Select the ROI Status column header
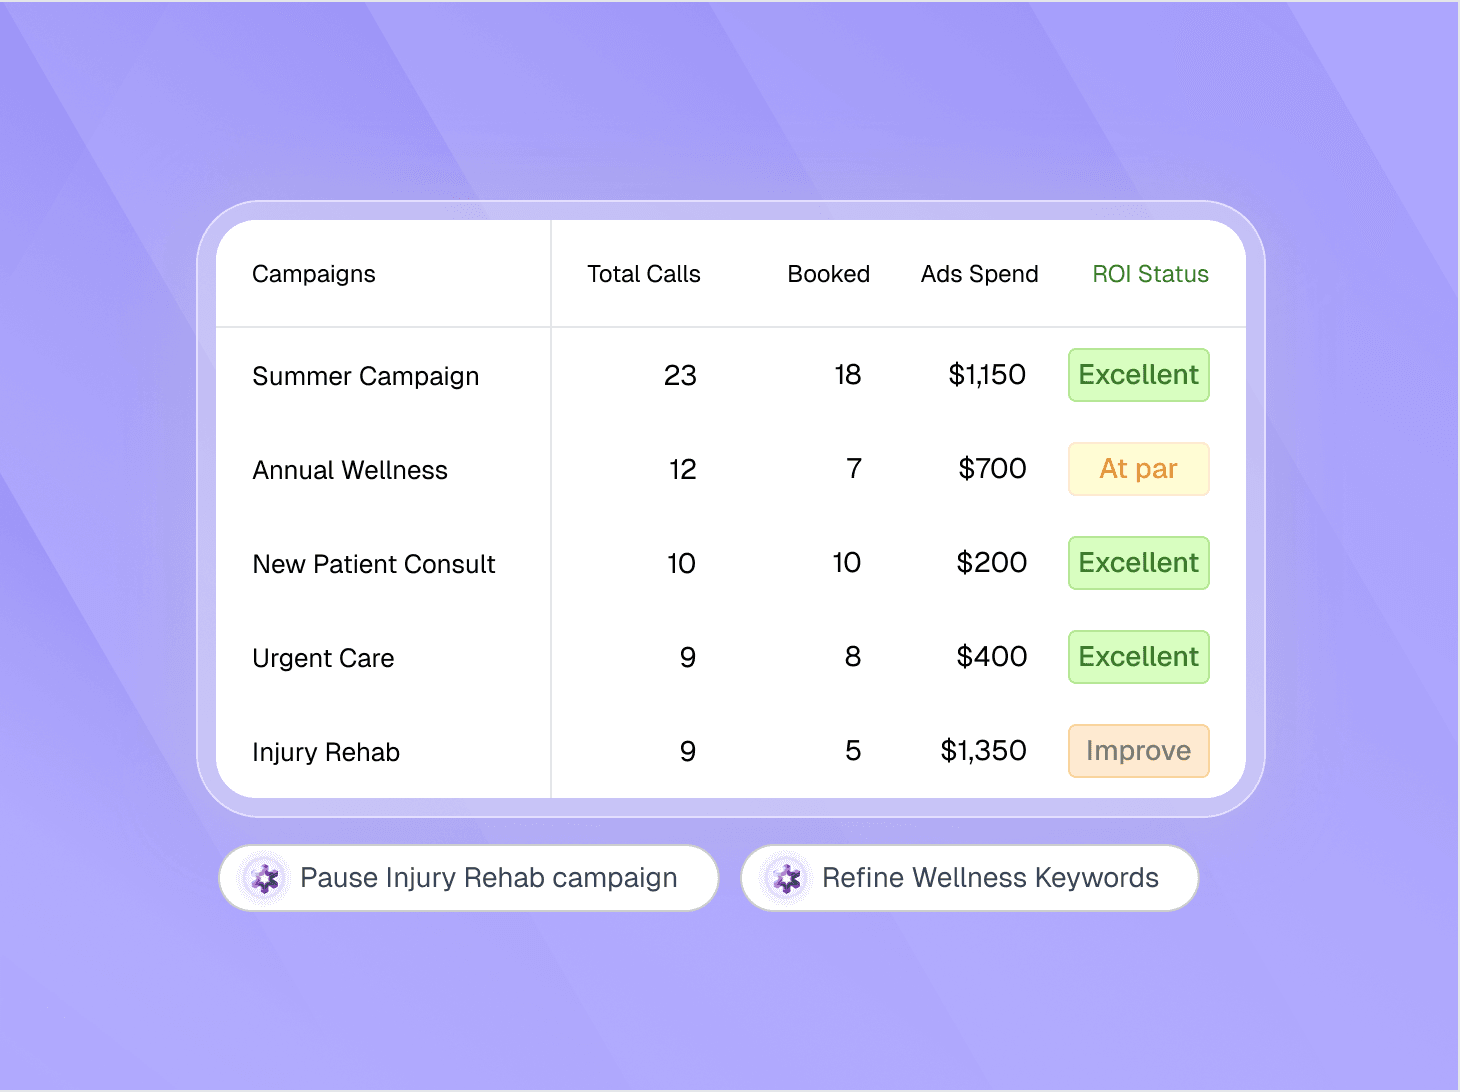 click(x=1150, y=274)
